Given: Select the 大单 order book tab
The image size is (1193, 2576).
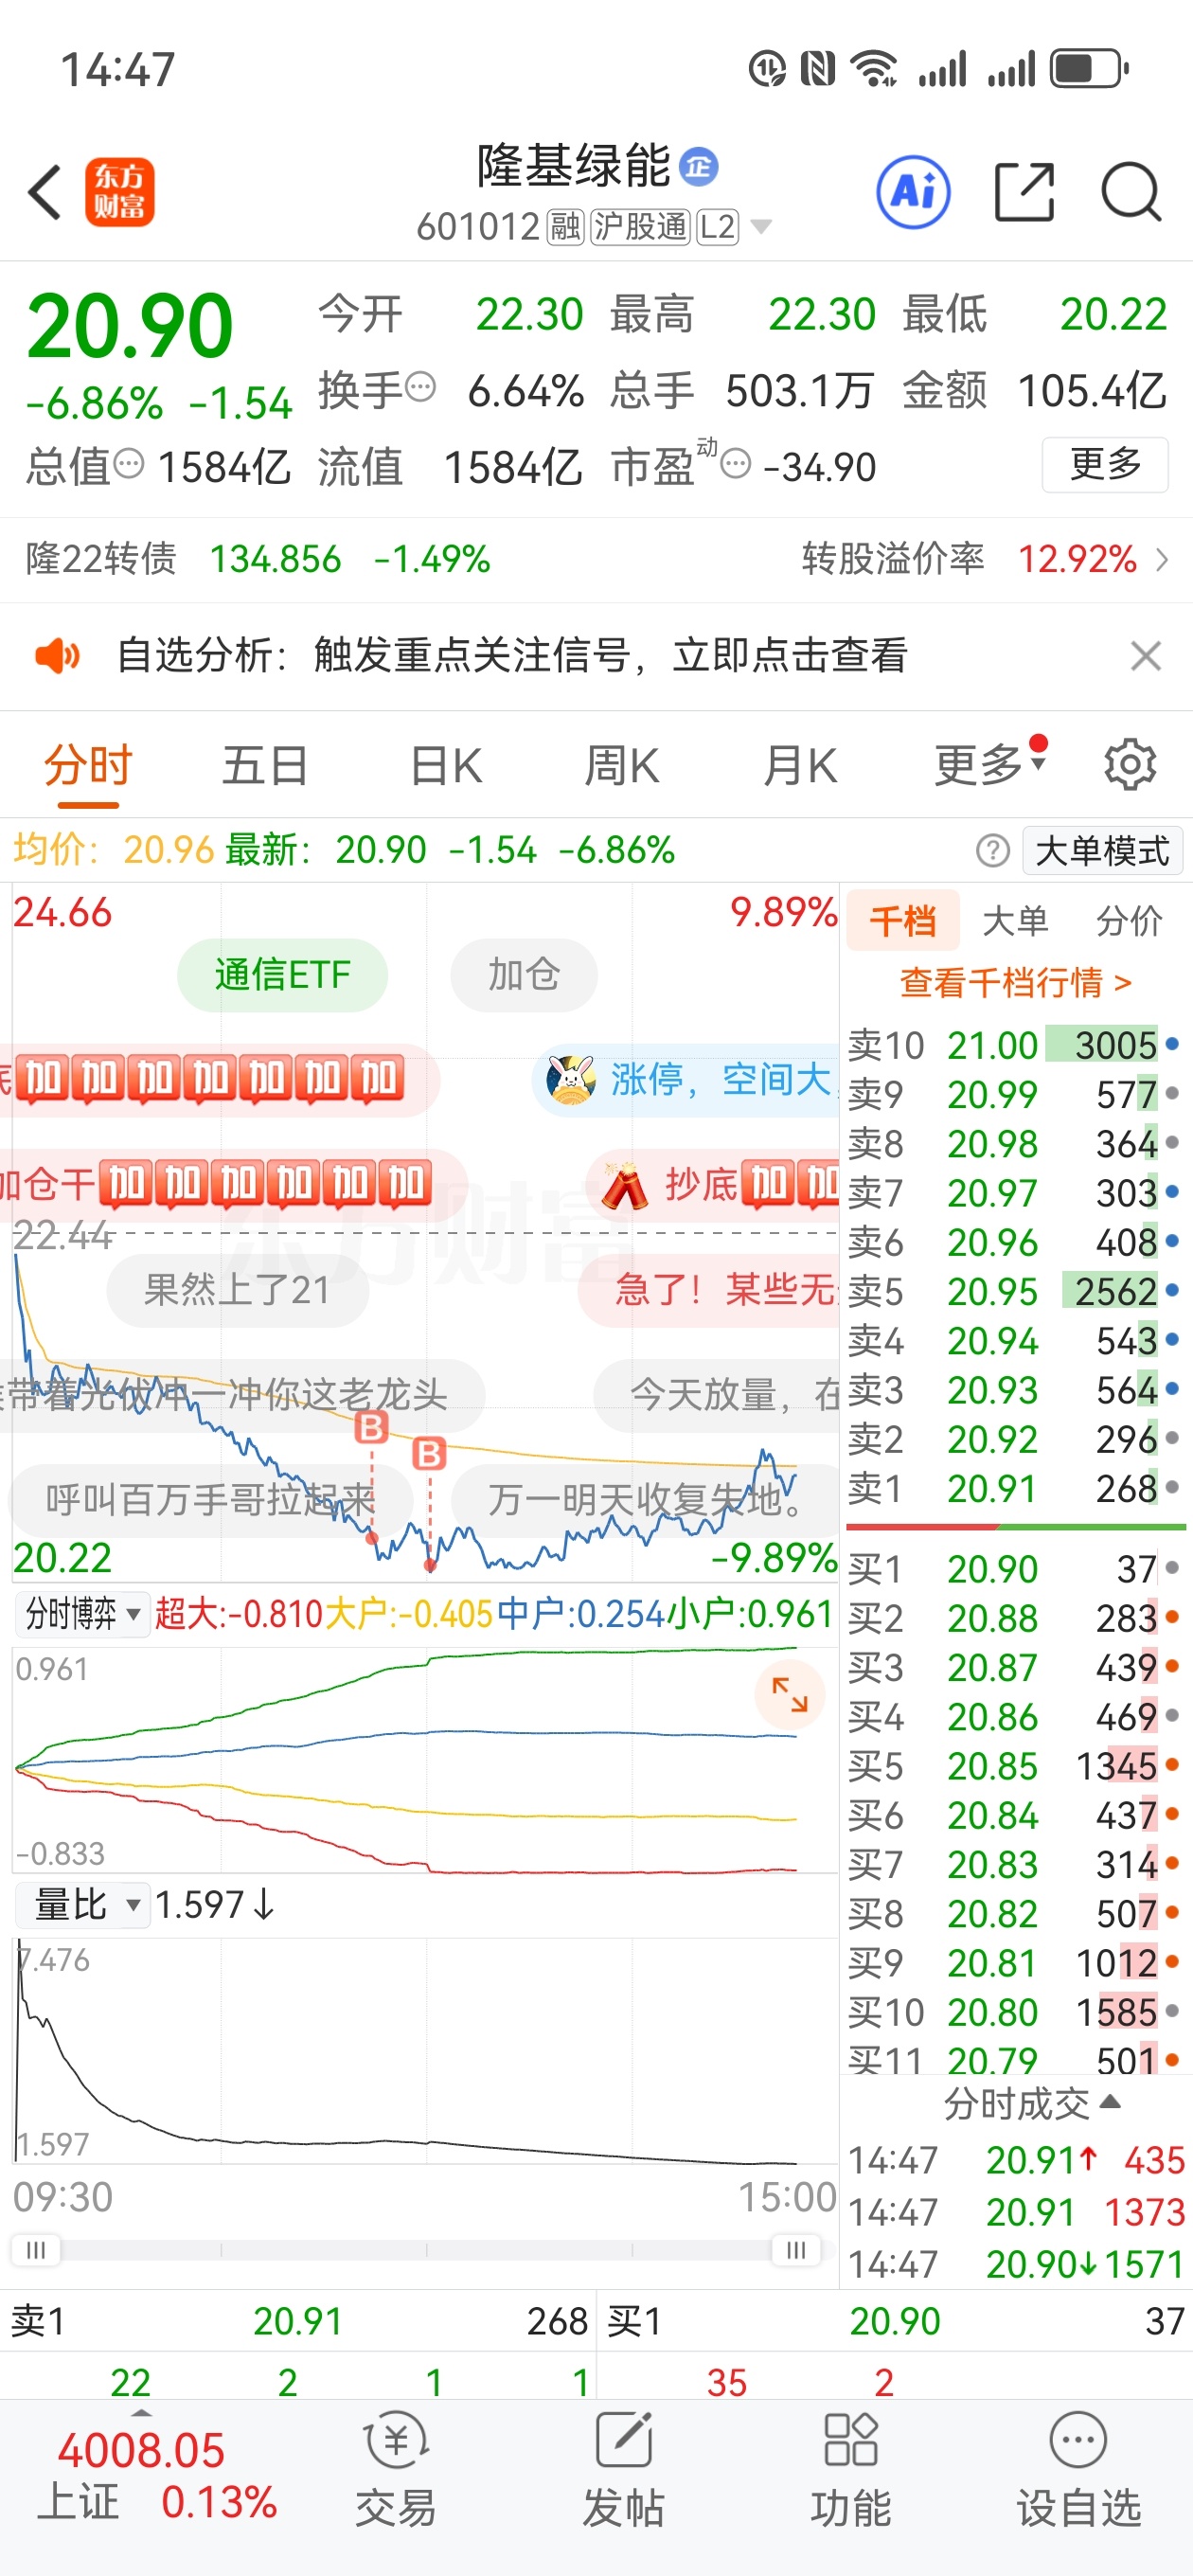Looking at the screenshot, I should (1015, 920).
